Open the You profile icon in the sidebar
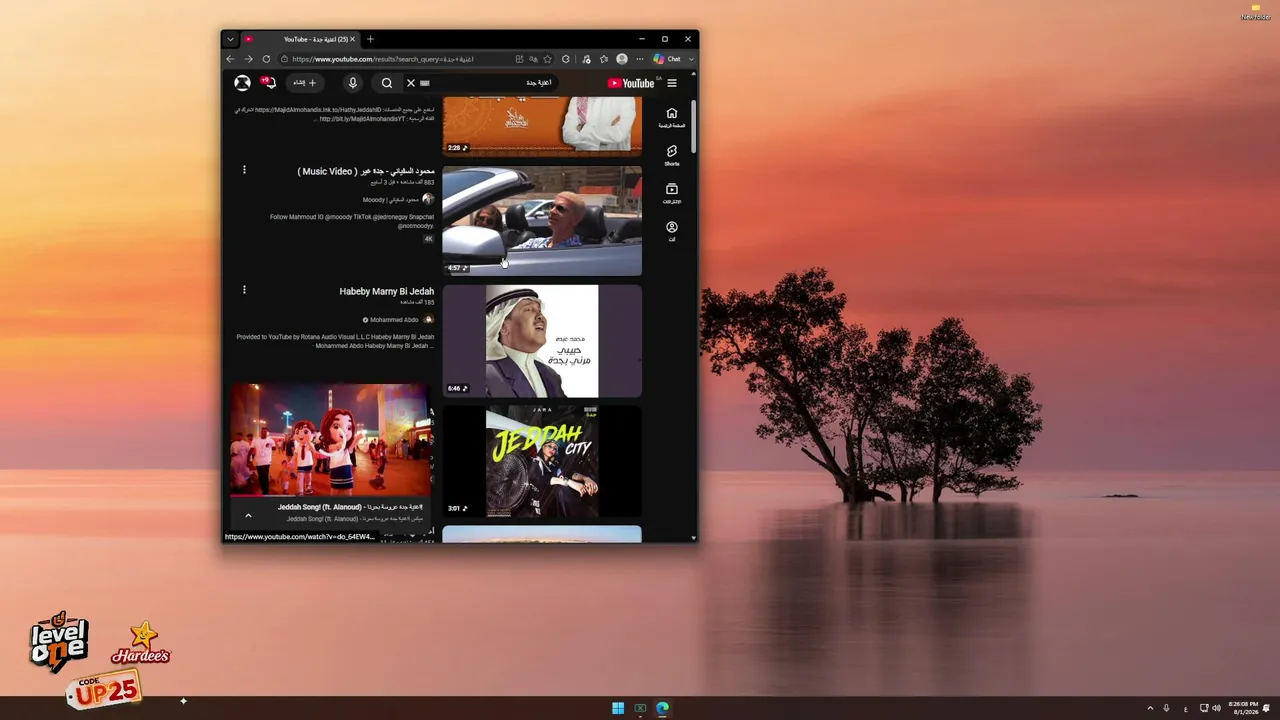Viewport: 1280px width, 720px height. coord(671,231)
